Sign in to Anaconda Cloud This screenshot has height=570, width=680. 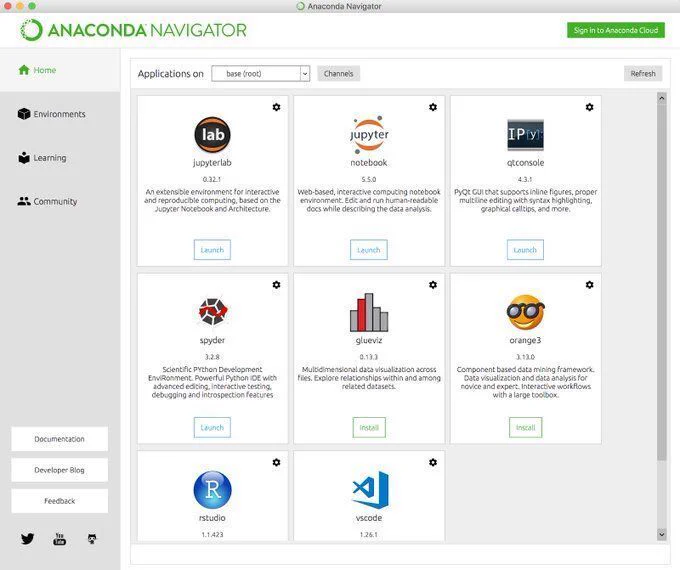[x=616, y=30]
